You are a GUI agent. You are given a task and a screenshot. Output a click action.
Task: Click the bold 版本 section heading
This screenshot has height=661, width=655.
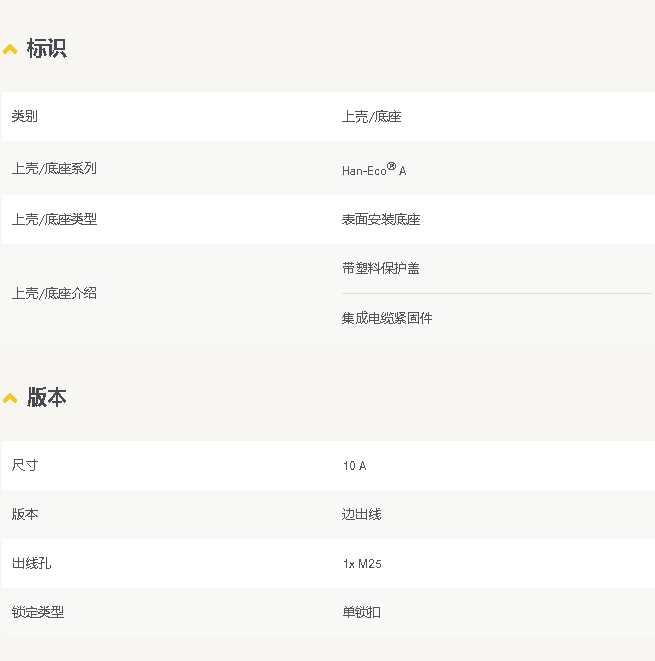(46, 397)
